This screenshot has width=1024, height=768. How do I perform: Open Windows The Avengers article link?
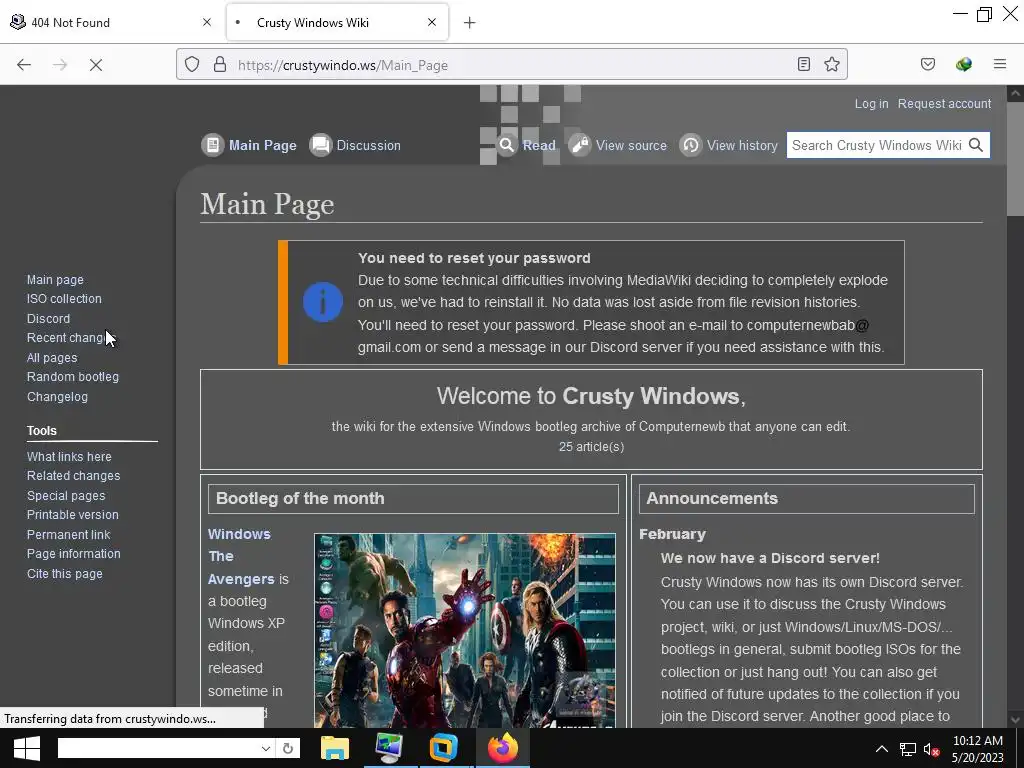click(x=240, y=556)
